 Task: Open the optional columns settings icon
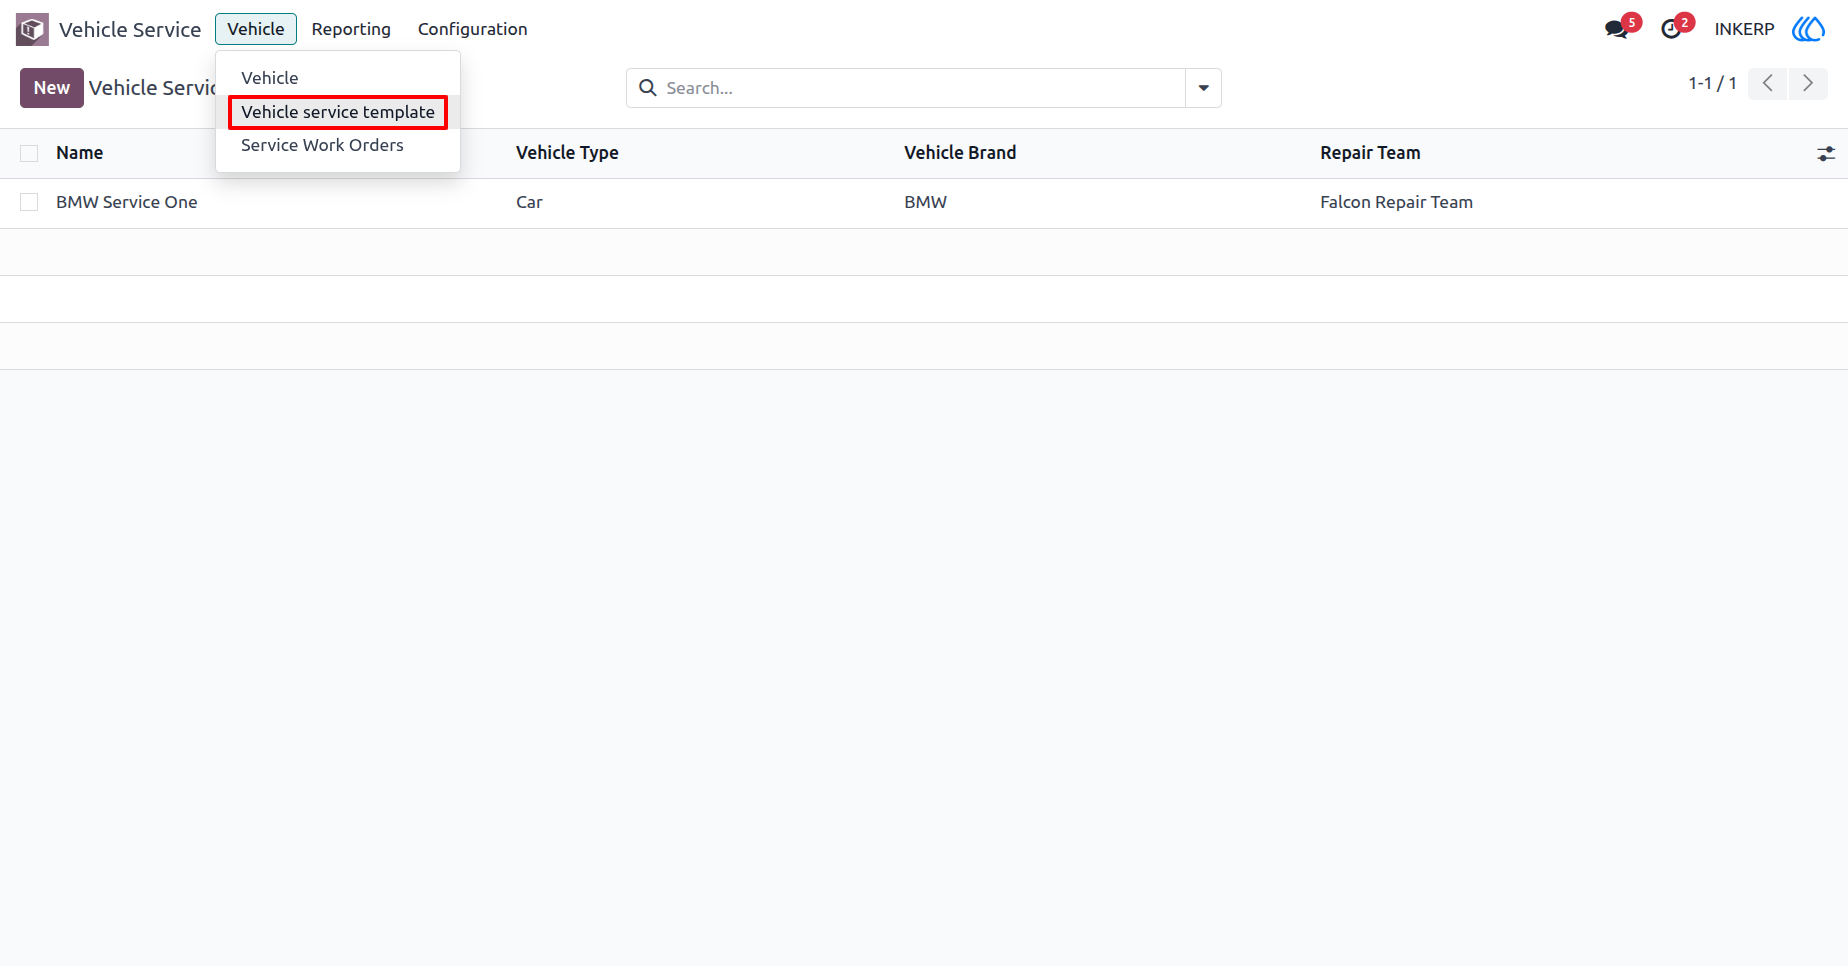[x=1826, y=153]
